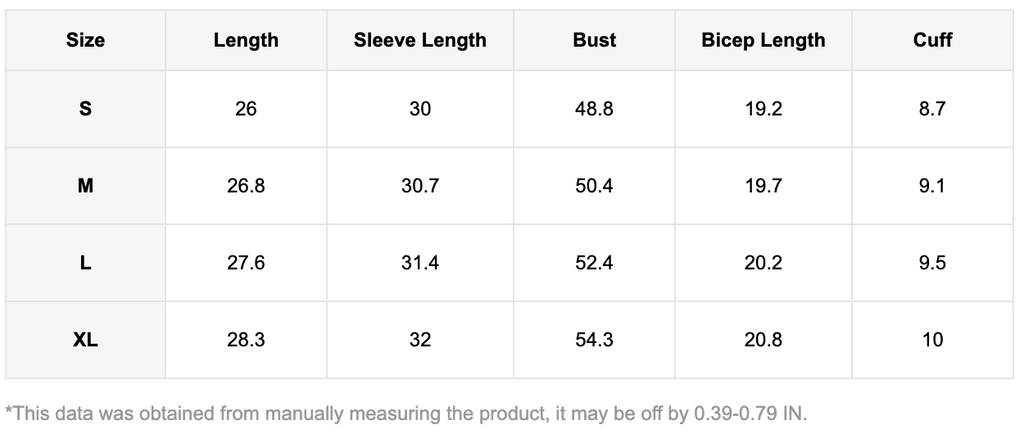Click the Cuff column header
The image size is (1024, 434).
pos(932,41)
